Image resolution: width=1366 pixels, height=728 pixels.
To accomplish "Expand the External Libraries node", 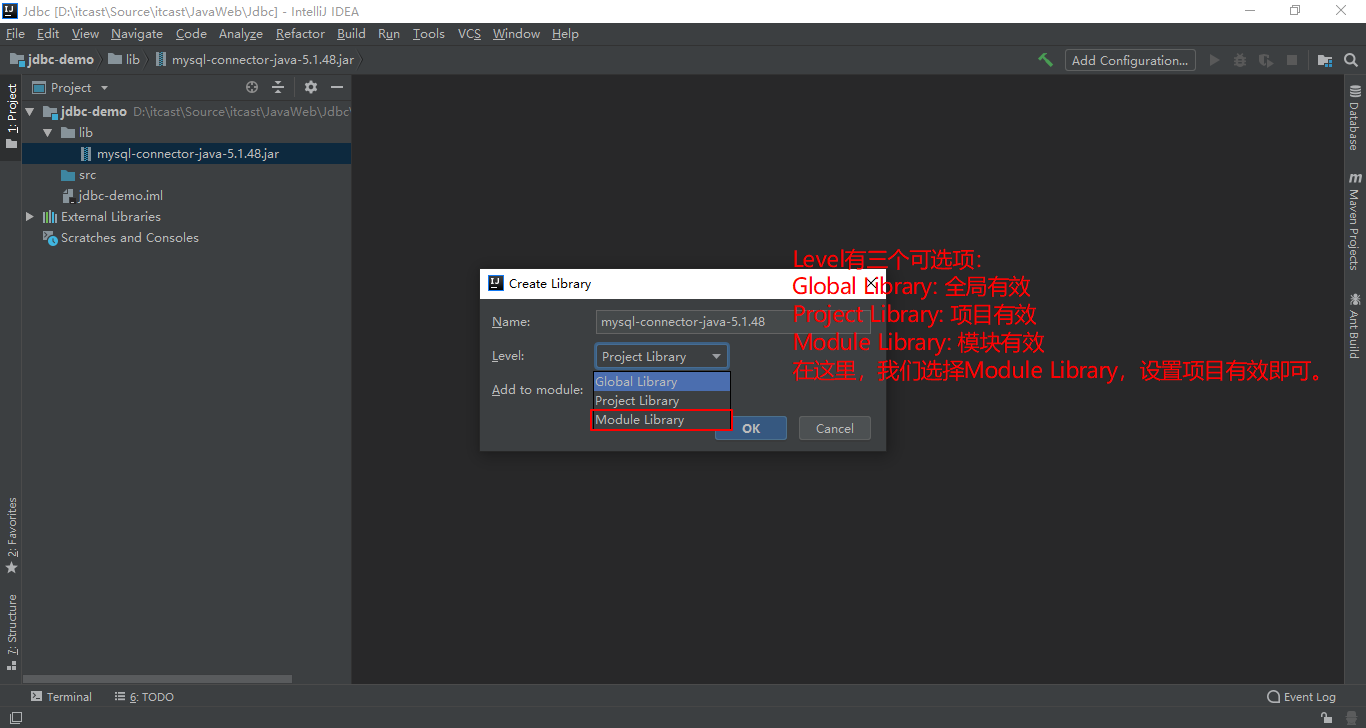I will (x=30, y=217).
